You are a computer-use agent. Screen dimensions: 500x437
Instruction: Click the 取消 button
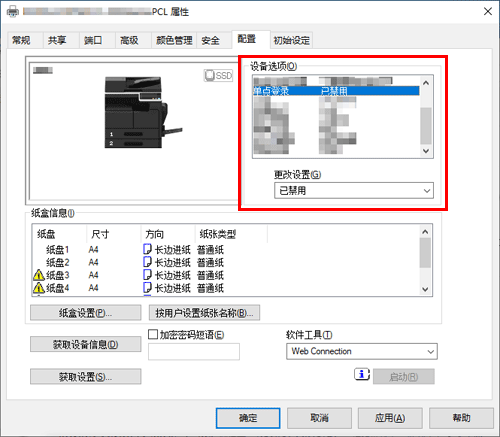click(319, 418)
